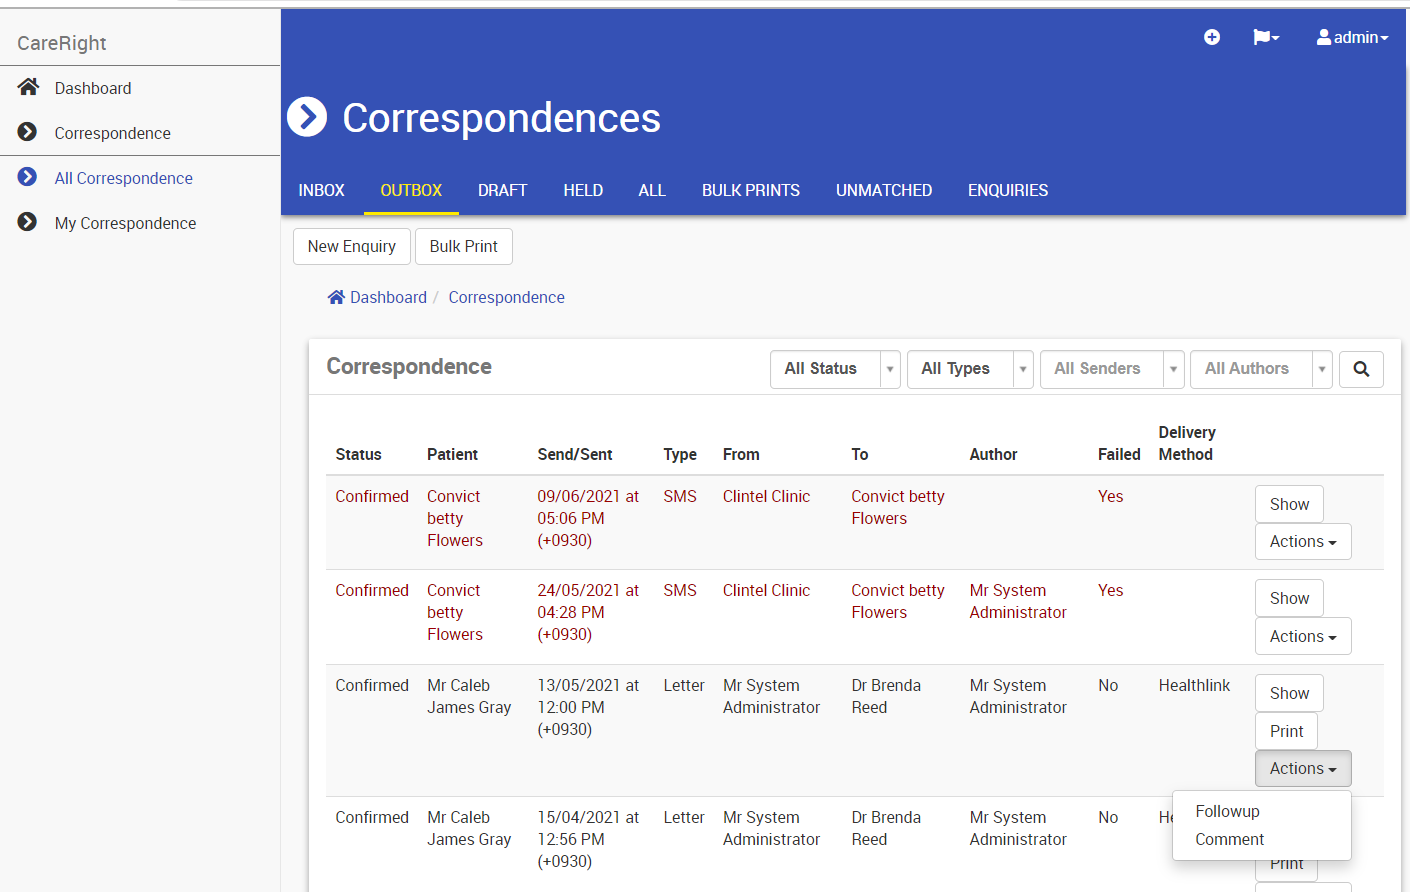Click the plus add icon in header
Viewport: 1410px width, 892px height.
pyautogui.click(x=1212, y=37)
